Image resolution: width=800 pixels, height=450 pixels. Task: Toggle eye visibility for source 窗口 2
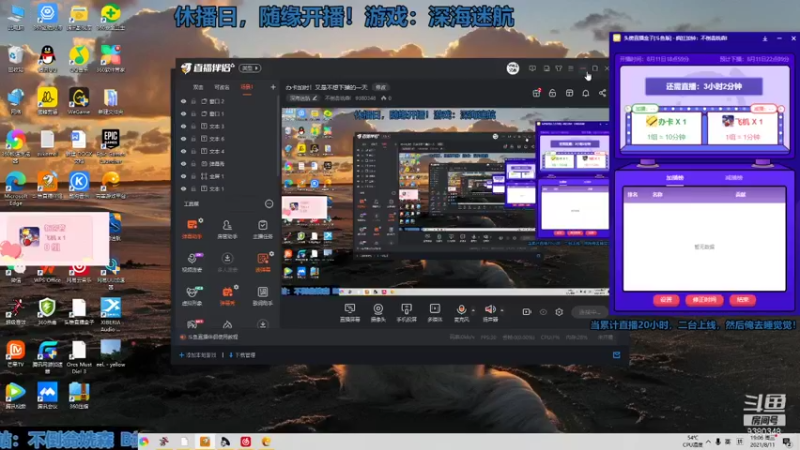click(184, 101)
